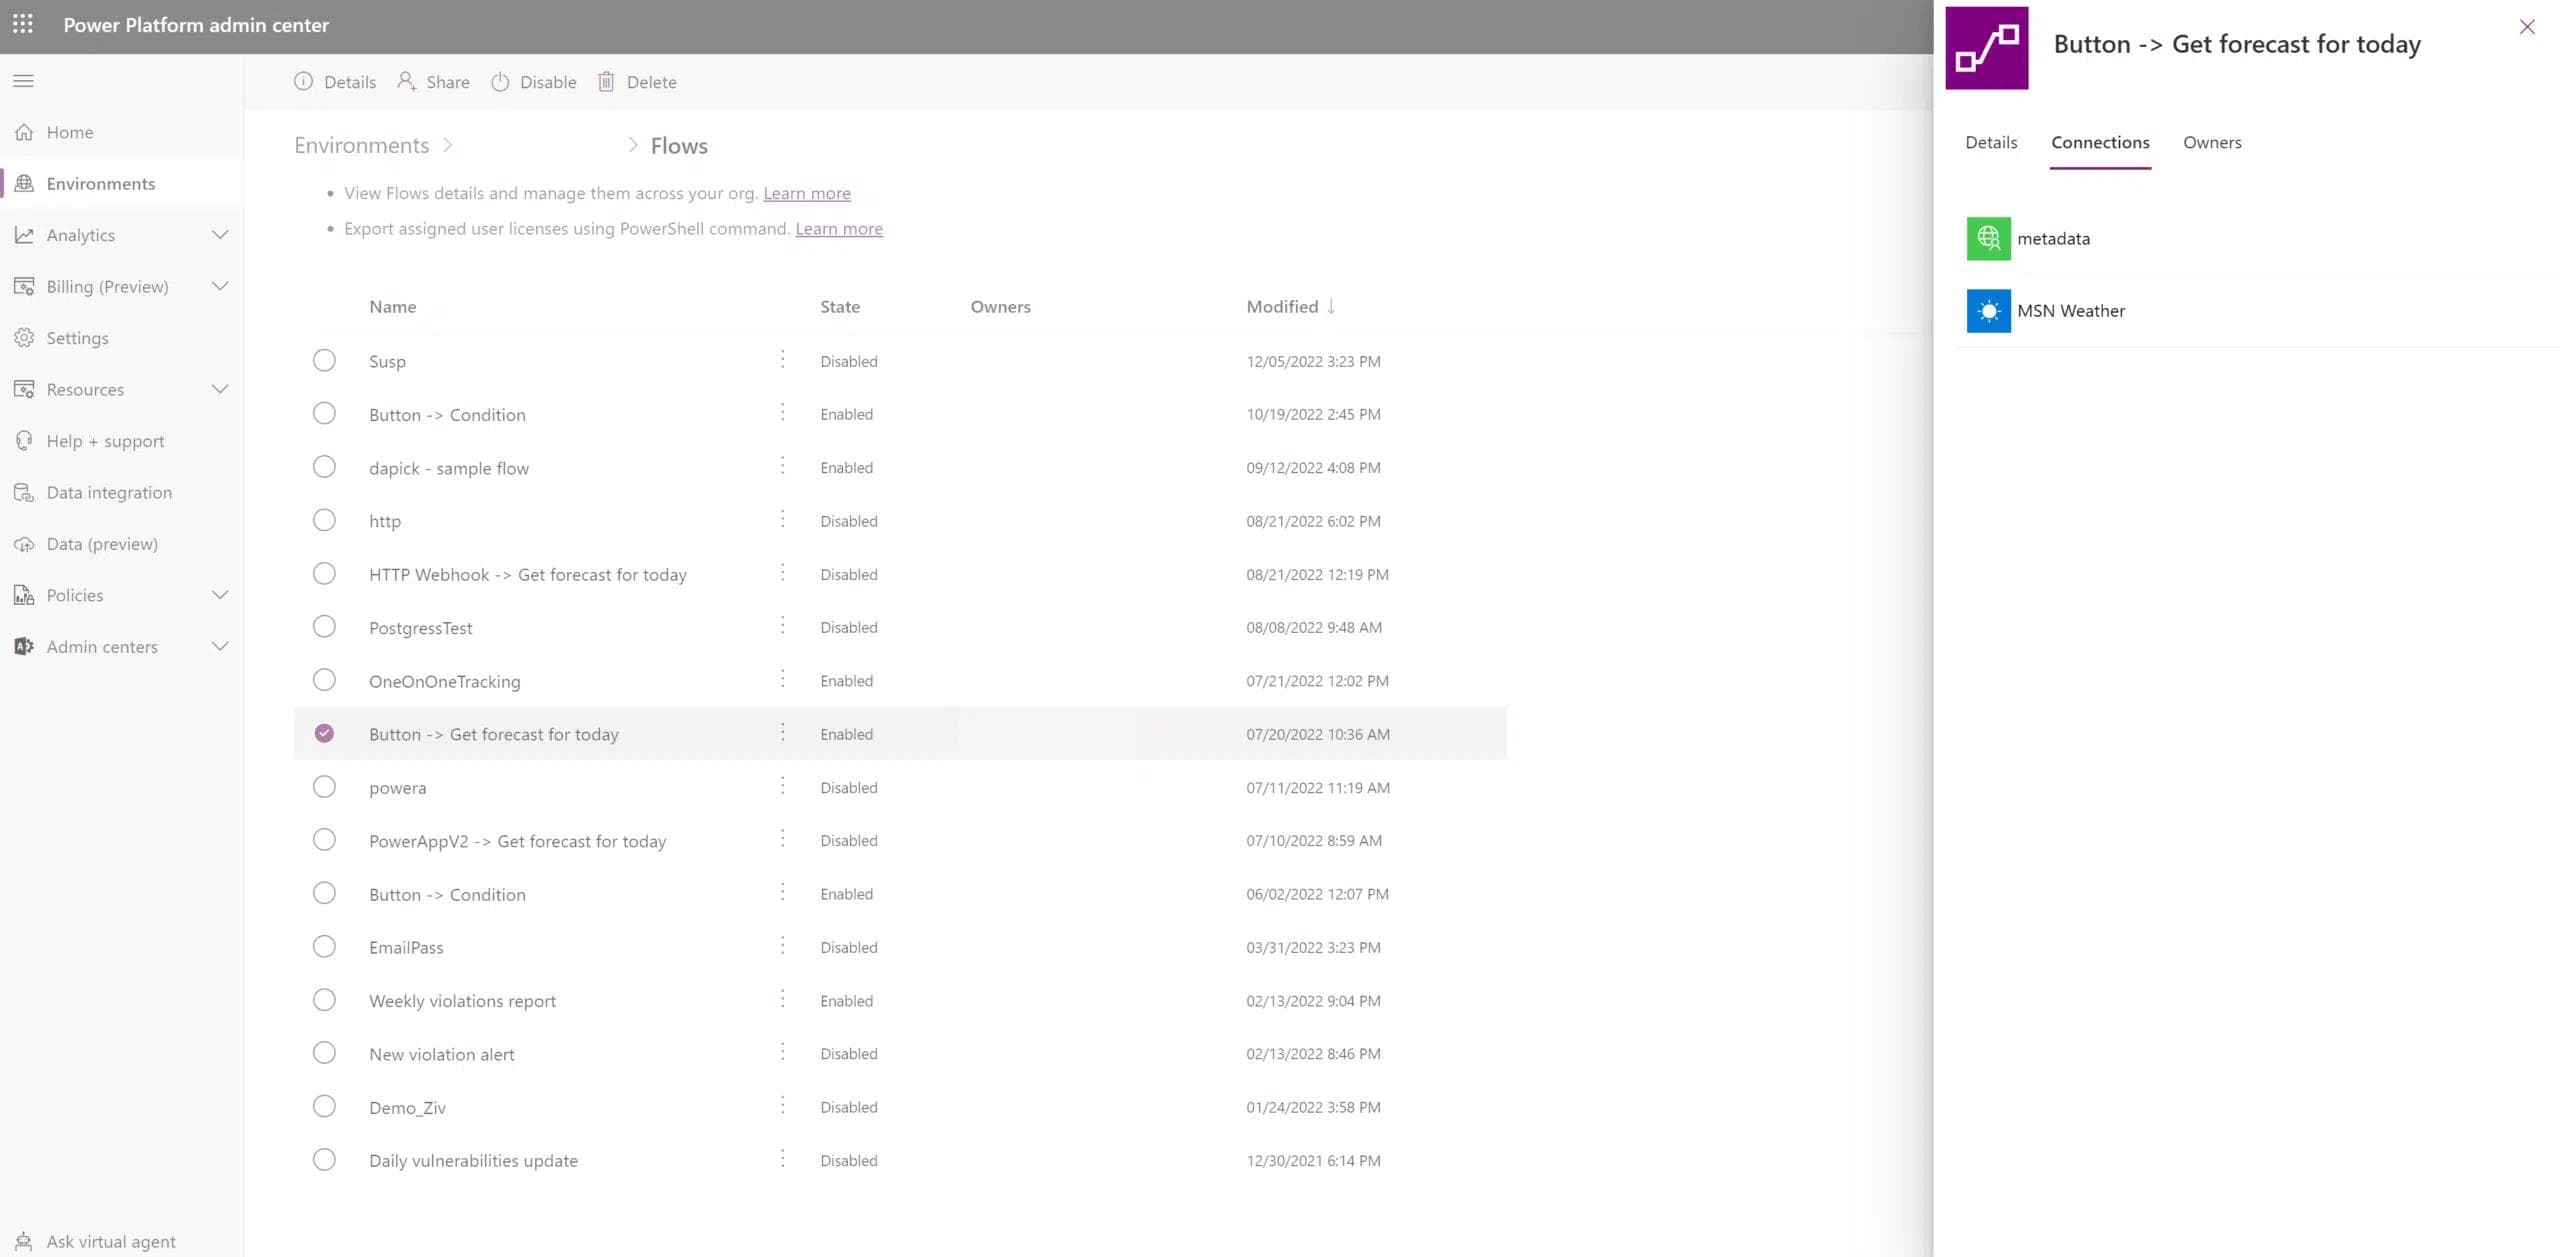
Task: Go to Environments breadcrumb link
Action: 361,146
